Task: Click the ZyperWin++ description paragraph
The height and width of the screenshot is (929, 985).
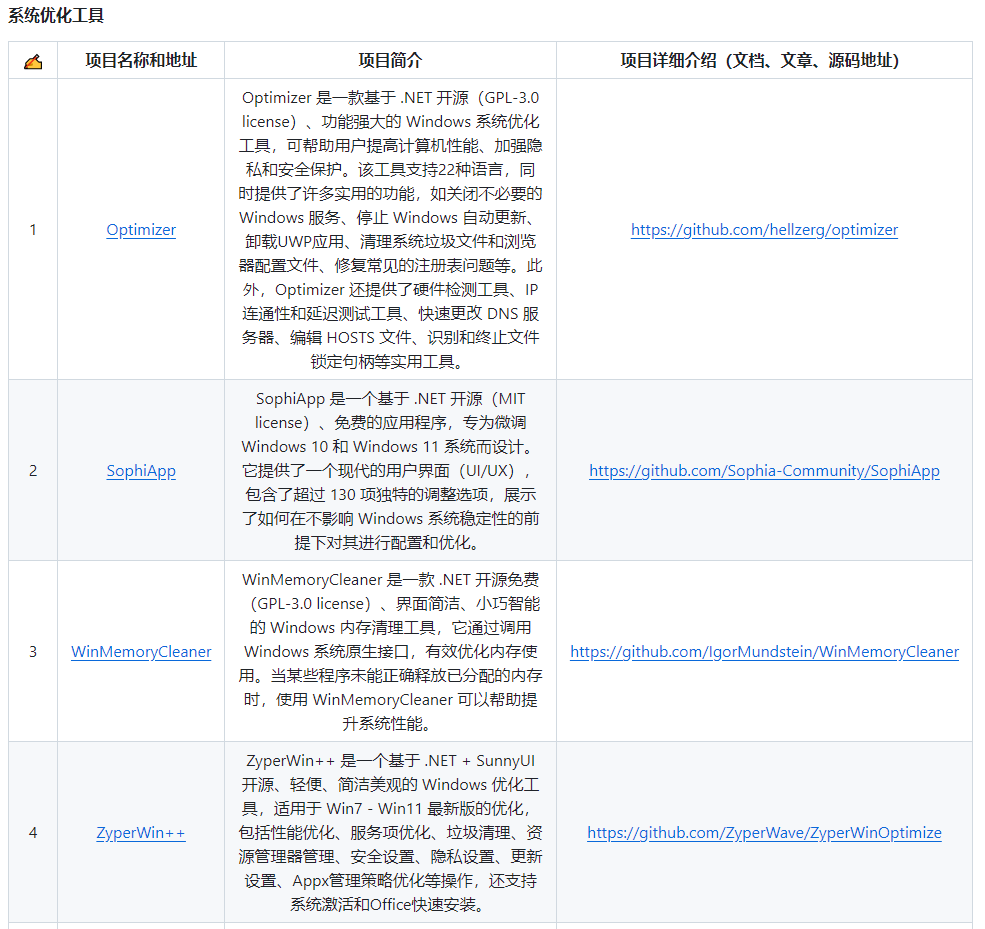Action: click(390, 833)
